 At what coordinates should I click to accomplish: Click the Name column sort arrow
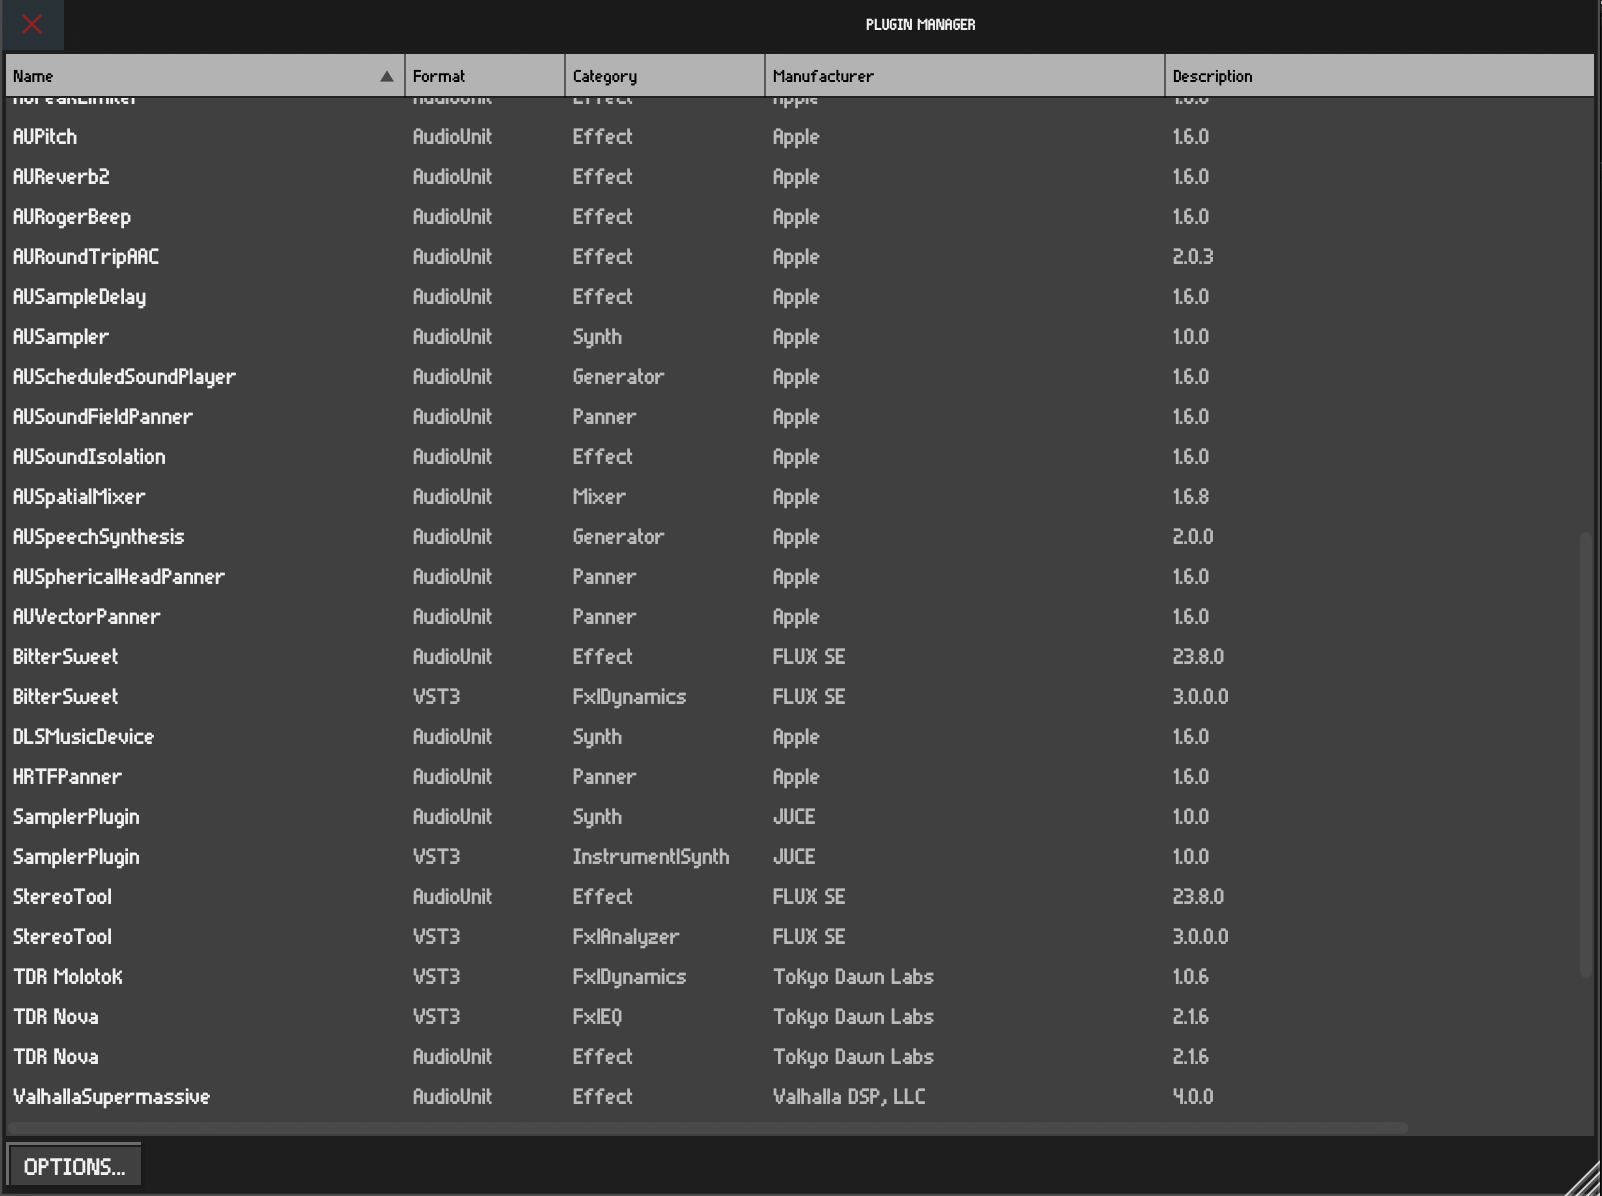tap(385, 75)
